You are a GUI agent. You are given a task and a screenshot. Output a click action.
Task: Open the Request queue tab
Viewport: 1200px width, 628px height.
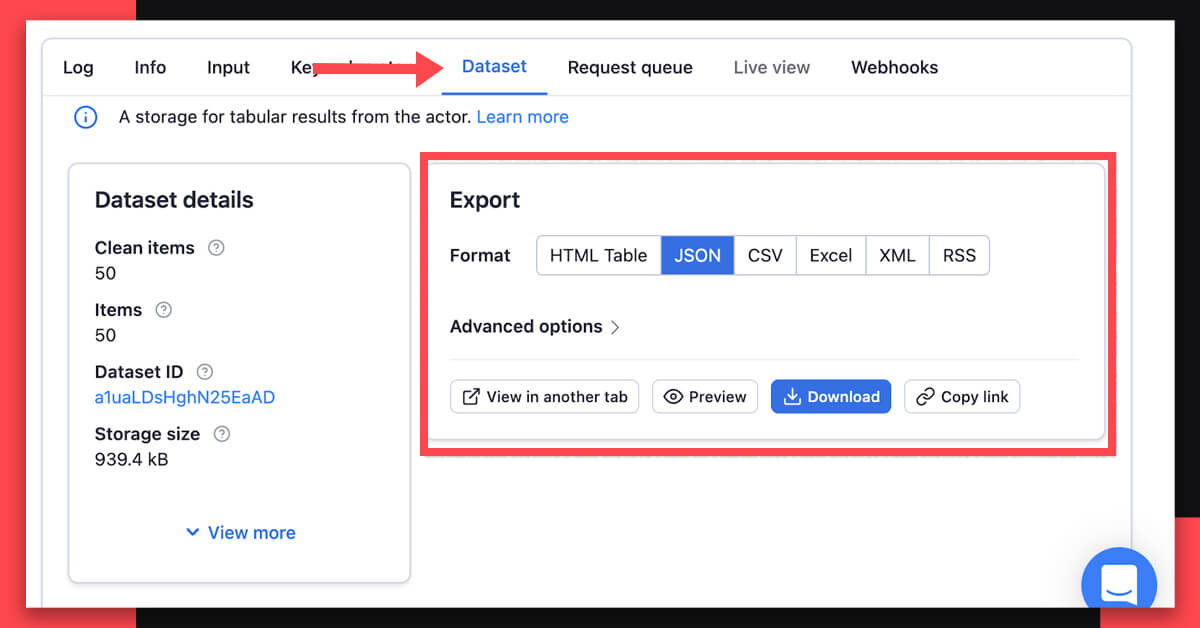pos(630,68)
